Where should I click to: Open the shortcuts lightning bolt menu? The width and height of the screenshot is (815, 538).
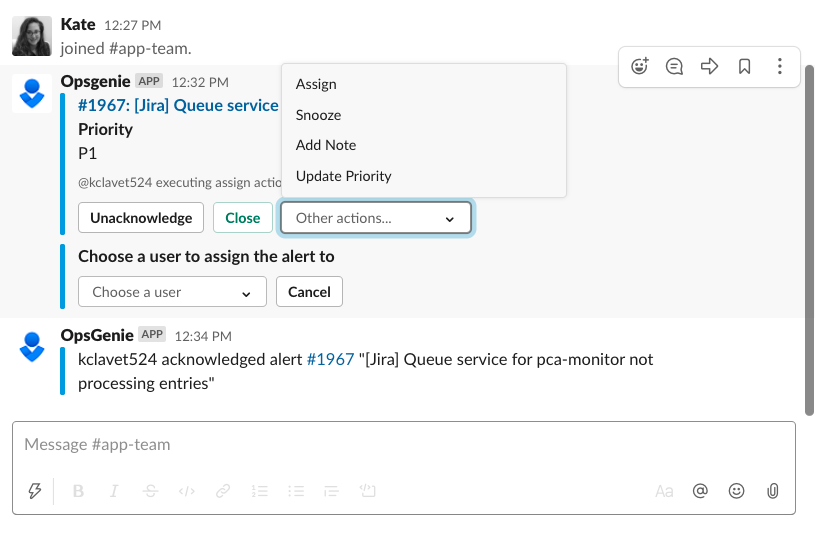[x=35, y=491]
